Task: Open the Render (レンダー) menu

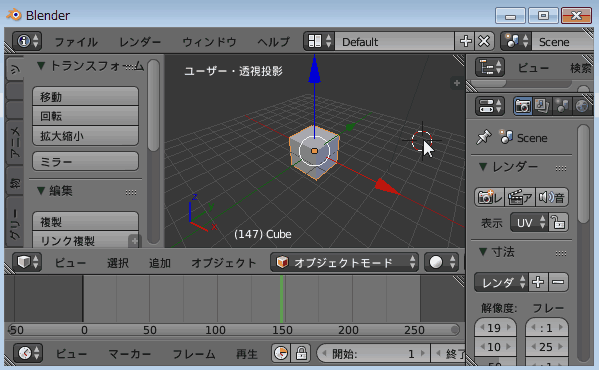Action: pos(140,42)
